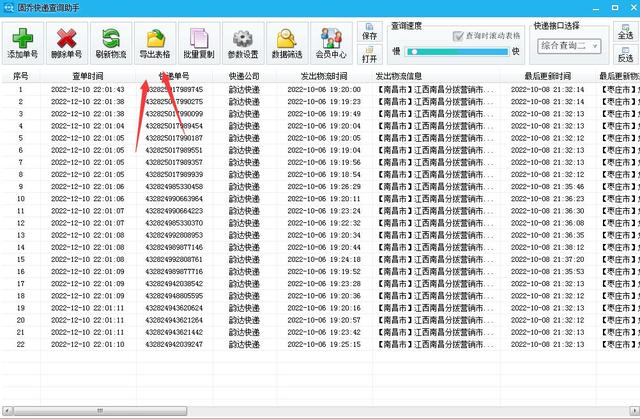Click row number 12 cell
The image size is (640, 419).
[x=21, y=223]
